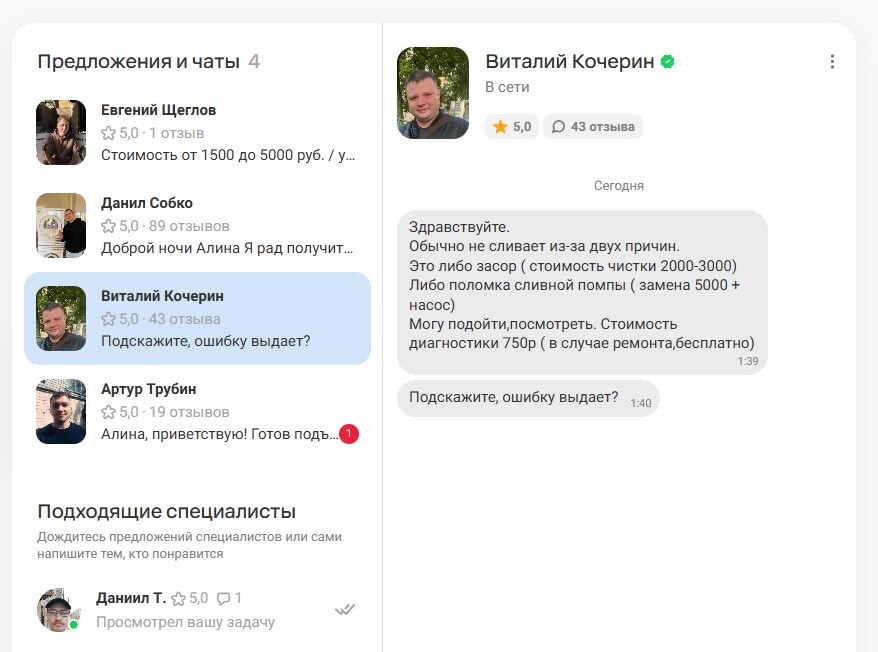Click the unread message badge on Артур Трубин
The height and width of the screenshot is (652, 878).
348,434
